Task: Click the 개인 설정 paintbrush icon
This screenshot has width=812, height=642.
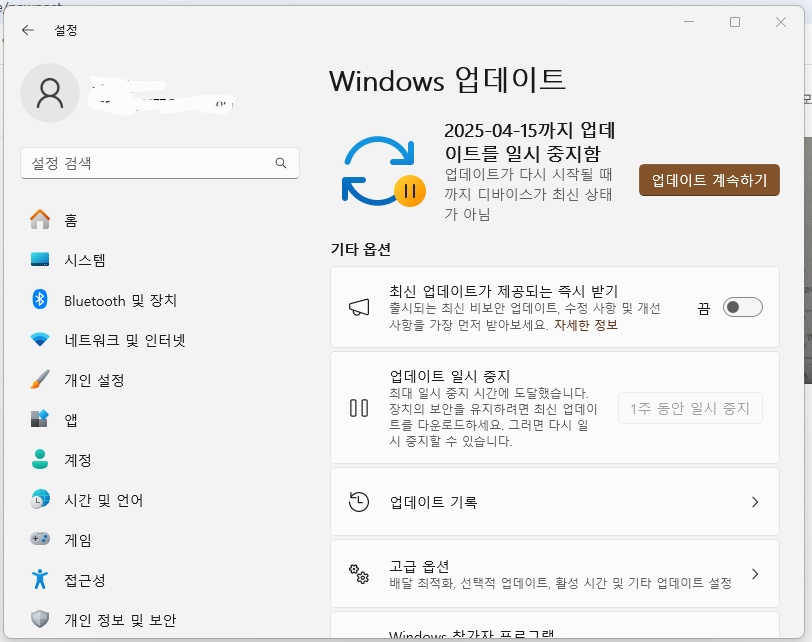Action: tap(40, 380)
